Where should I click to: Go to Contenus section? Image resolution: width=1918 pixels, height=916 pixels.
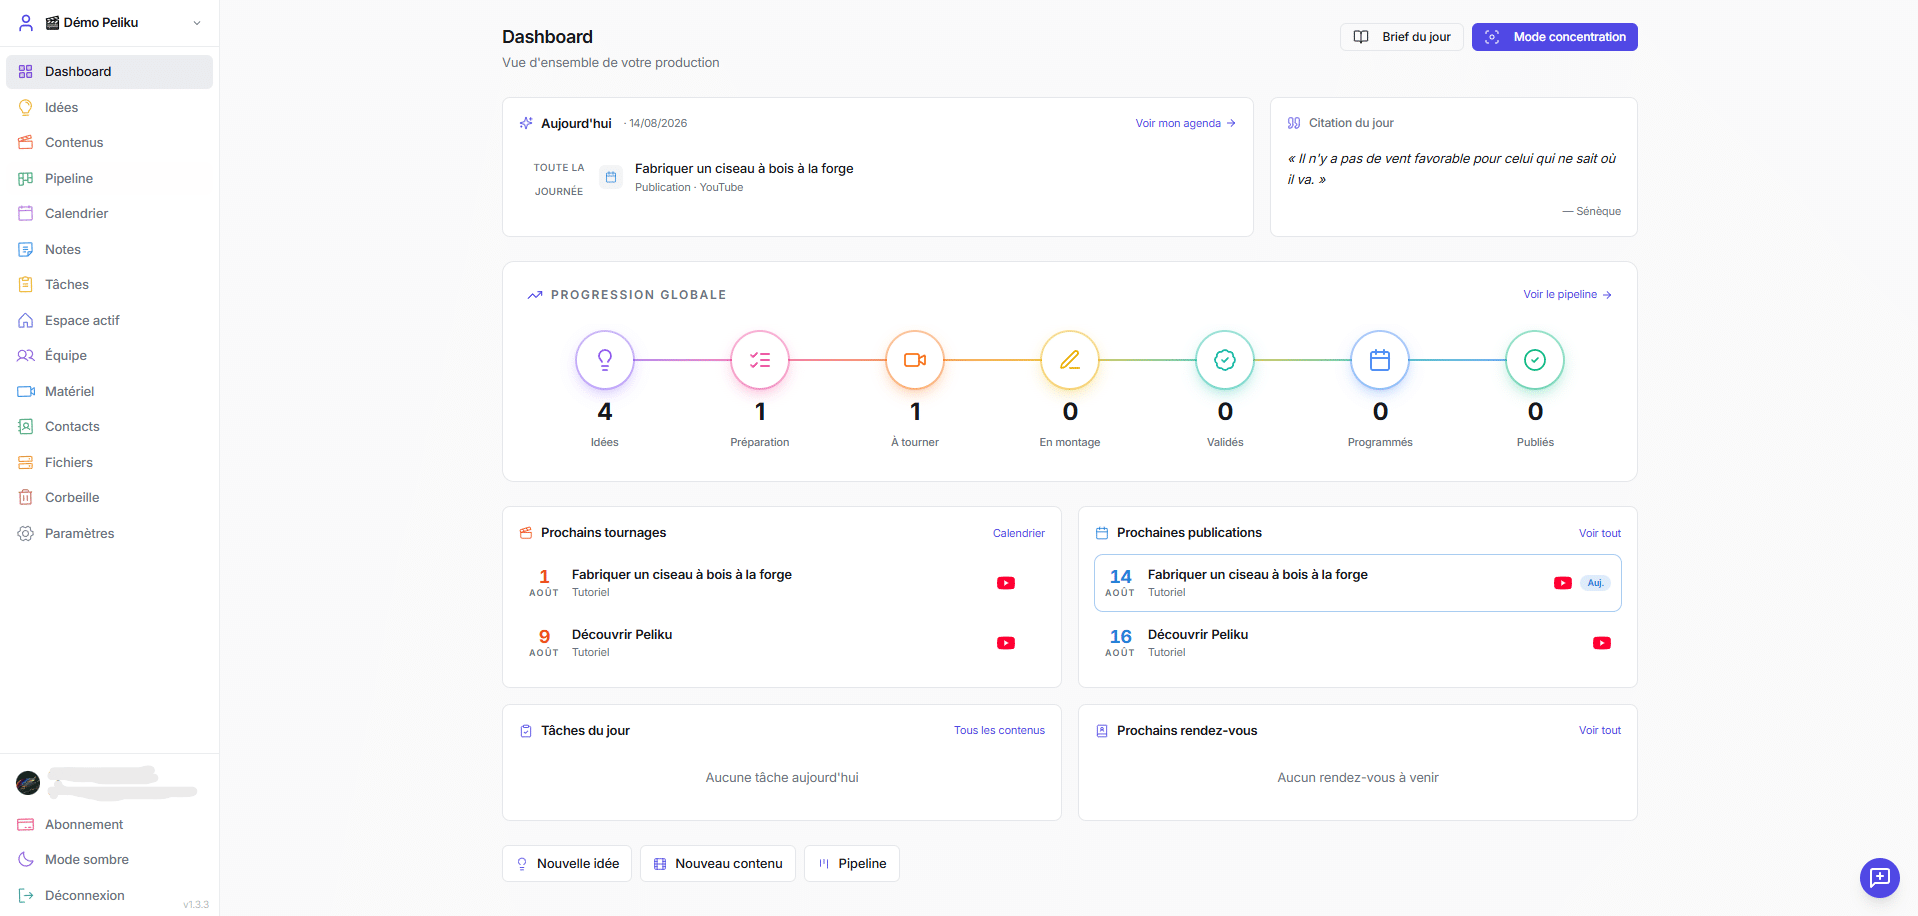pos(110,142)
